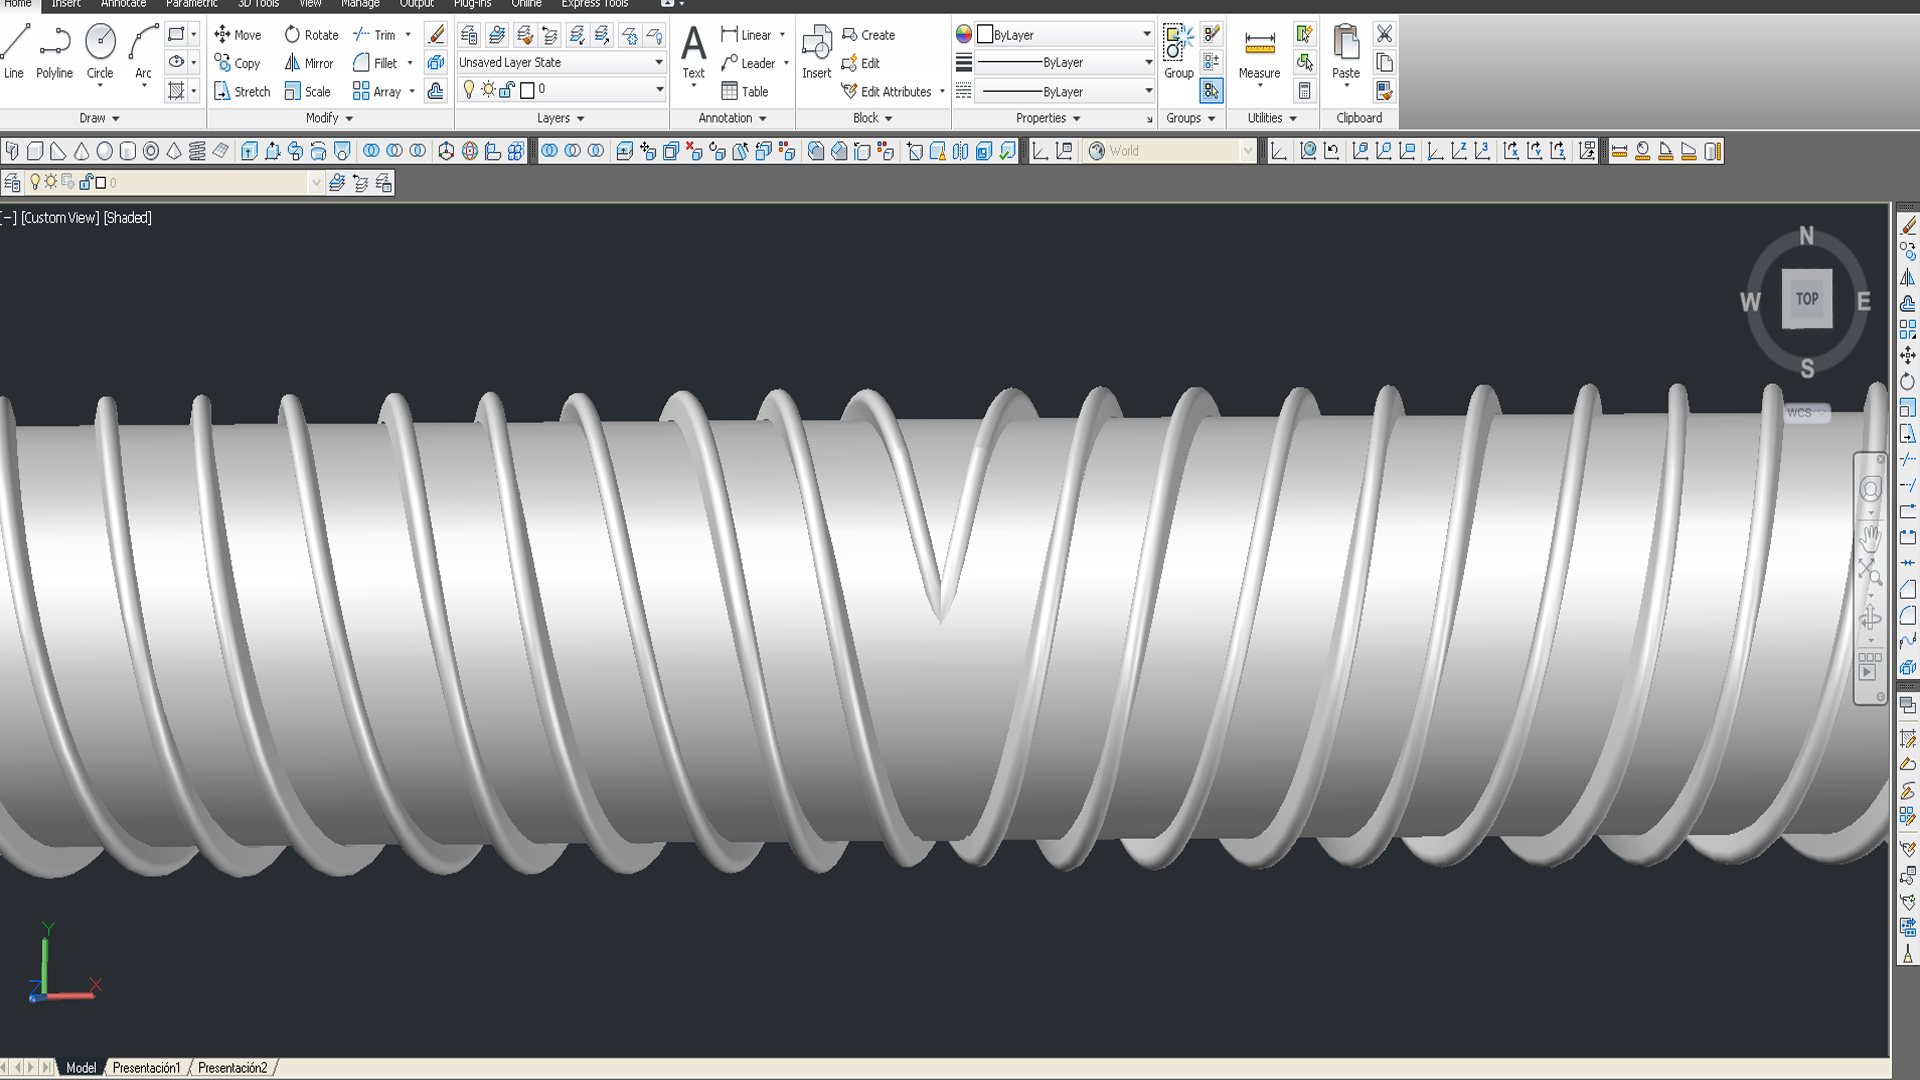This screenshot has width=1920, height=1080.
Task: Switch to the Model tab
Action: [81, 1068]
